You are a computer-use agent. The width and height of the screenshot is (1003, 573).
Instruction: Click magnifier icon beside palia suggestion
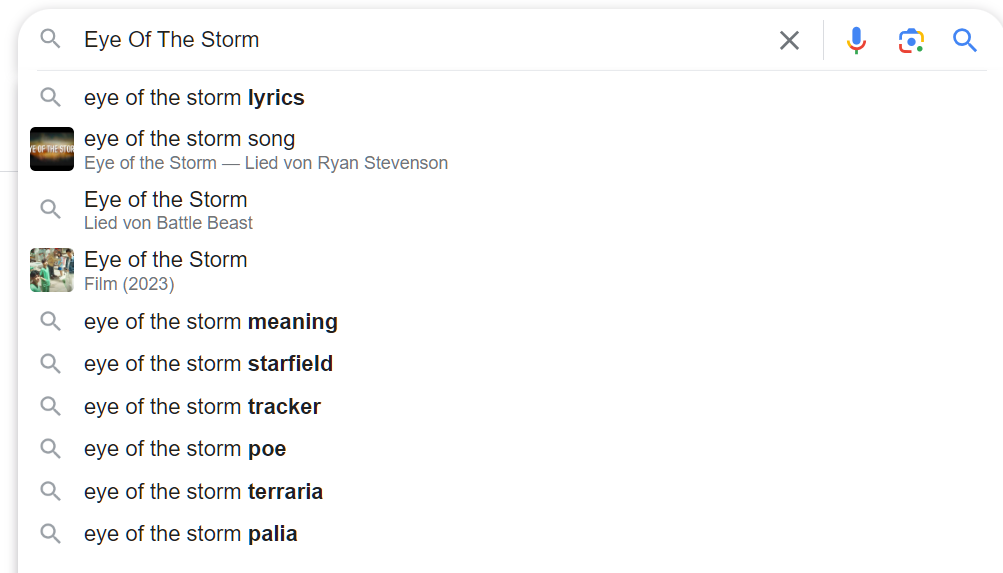click(x=51, y=533)
